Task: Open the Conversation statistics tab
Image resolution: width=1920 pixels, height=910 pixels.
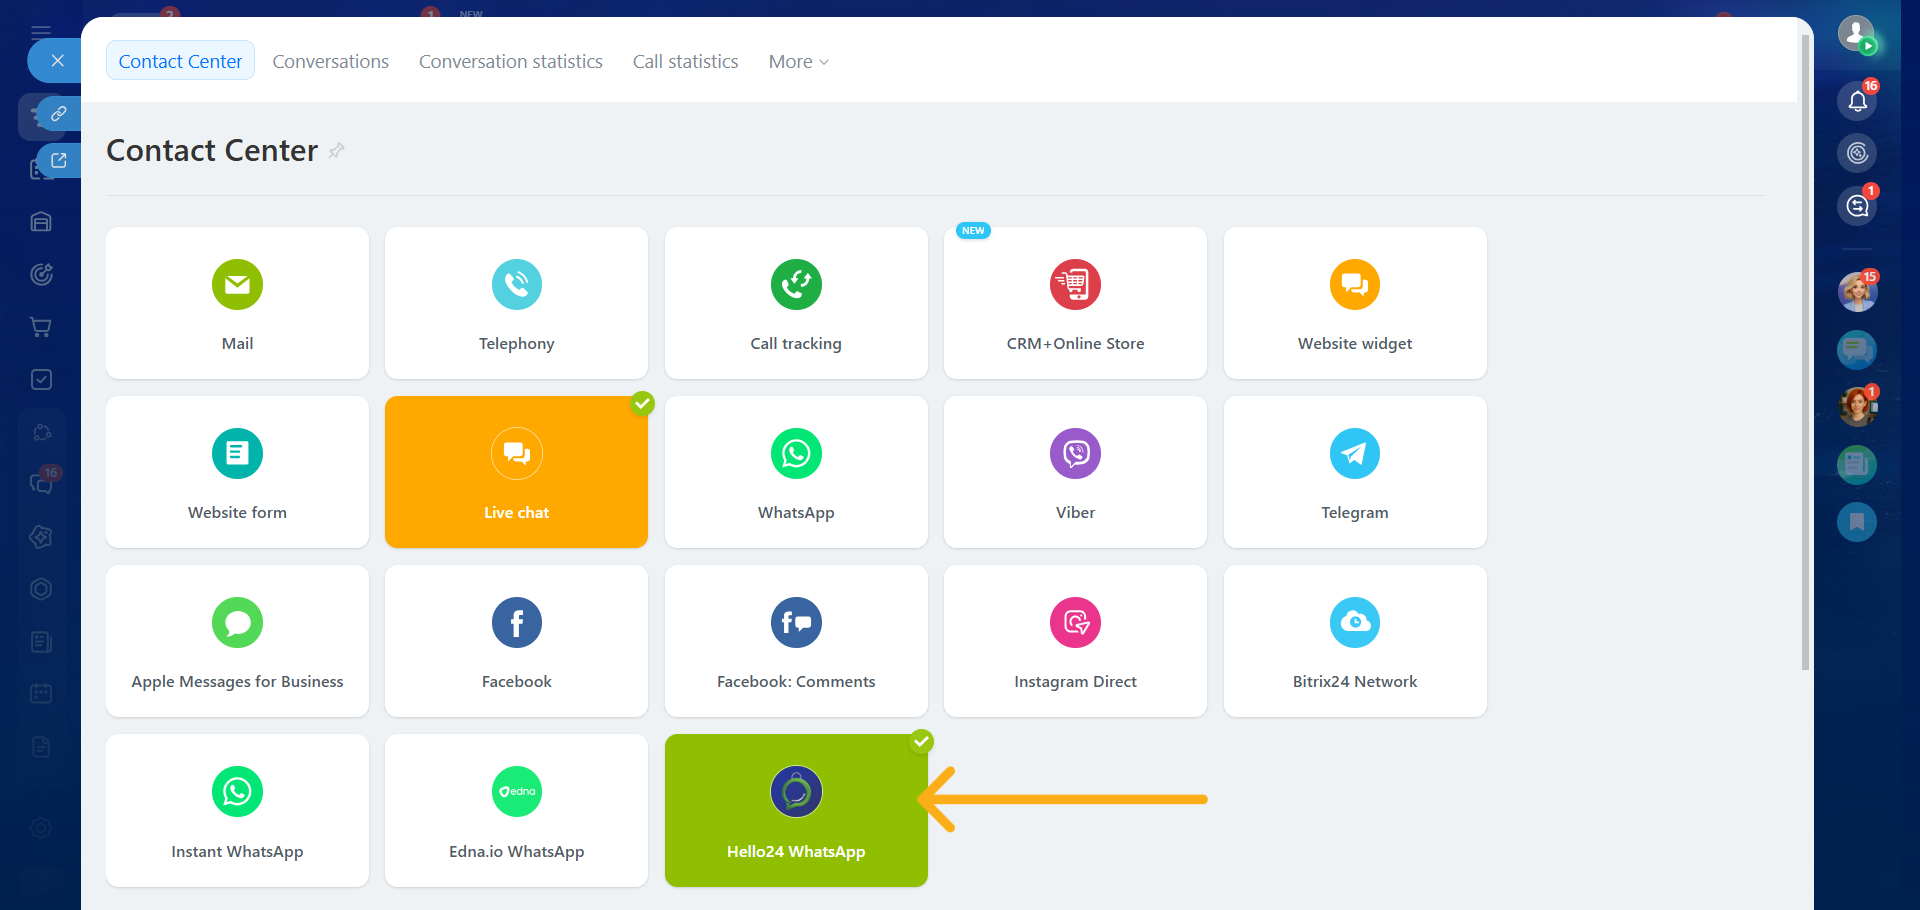Action: point(511,61)
